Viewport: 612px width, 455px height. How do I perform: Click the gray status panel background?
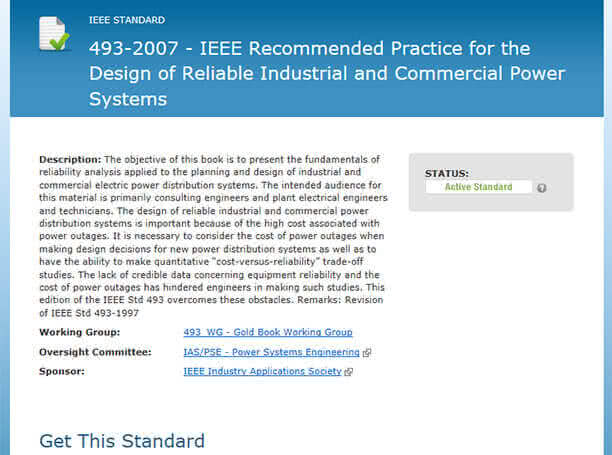[491, 202]
